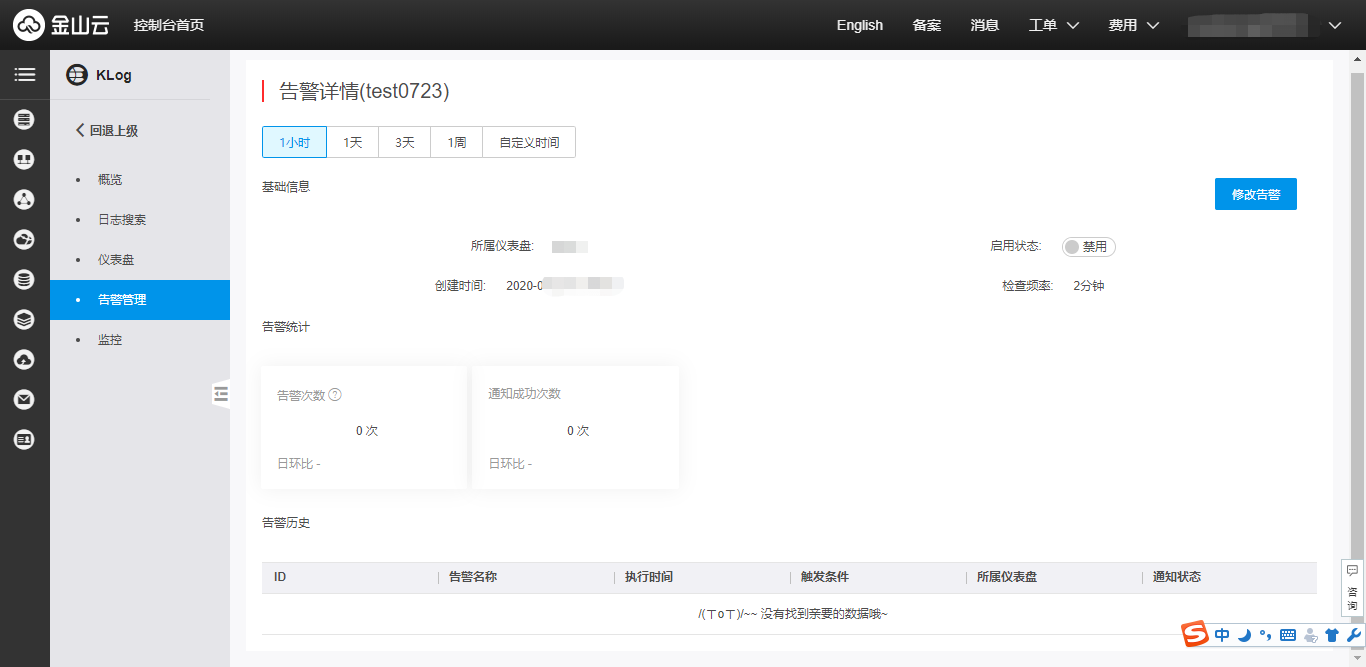This screenshot has width=1366, height=667.
Task: Select the 1天 time range tab
Action: 353,142
